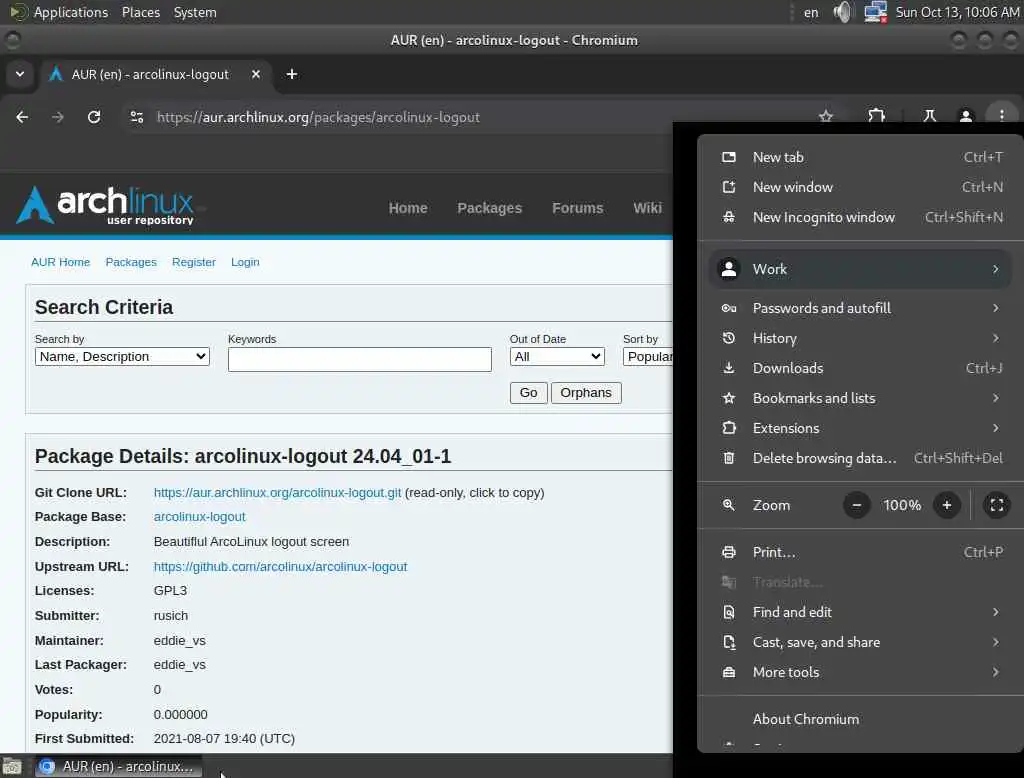Click Packages link in AUR submenu
The width and height of the screenshot is (1024, 778).
131,262
